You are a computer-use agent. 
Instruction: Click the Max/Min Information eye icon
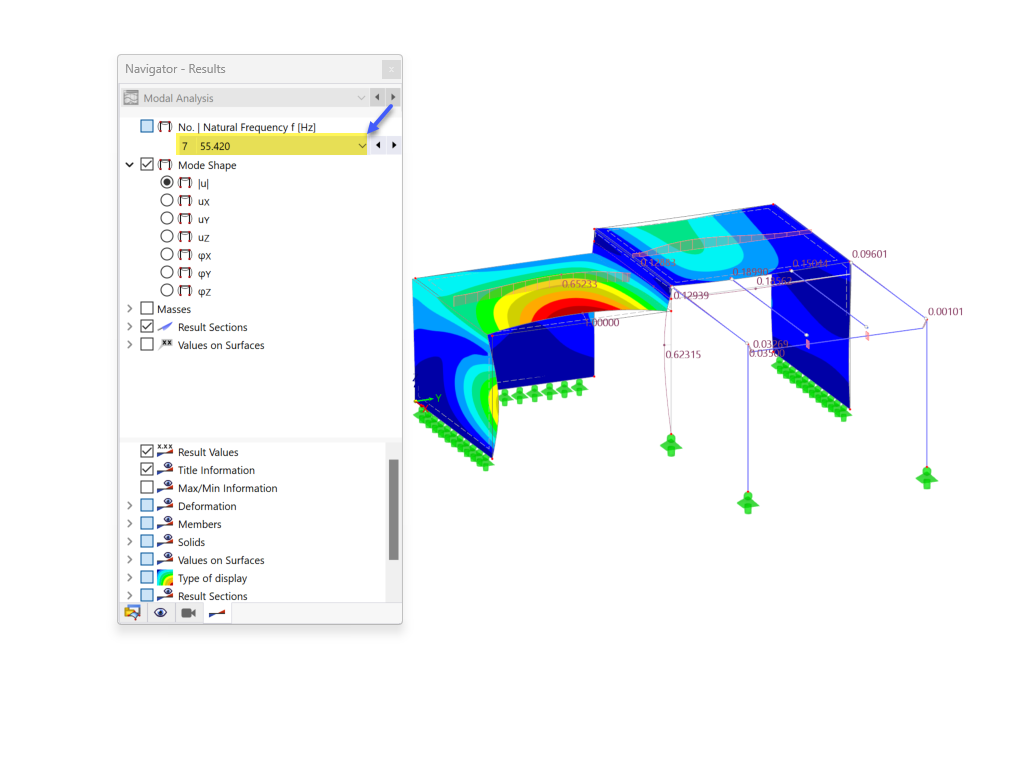[x=165, y=487]
